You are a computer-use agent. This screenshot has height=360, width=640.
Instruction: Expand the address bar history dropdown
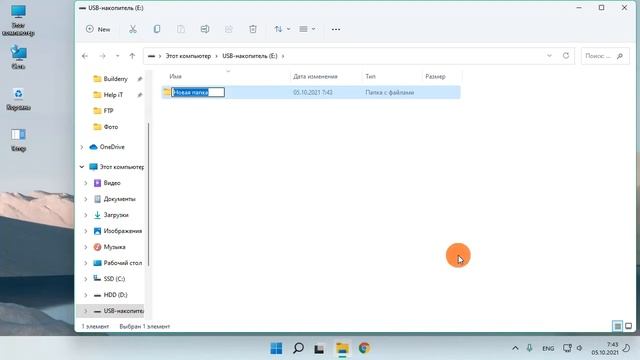[549, 56]
